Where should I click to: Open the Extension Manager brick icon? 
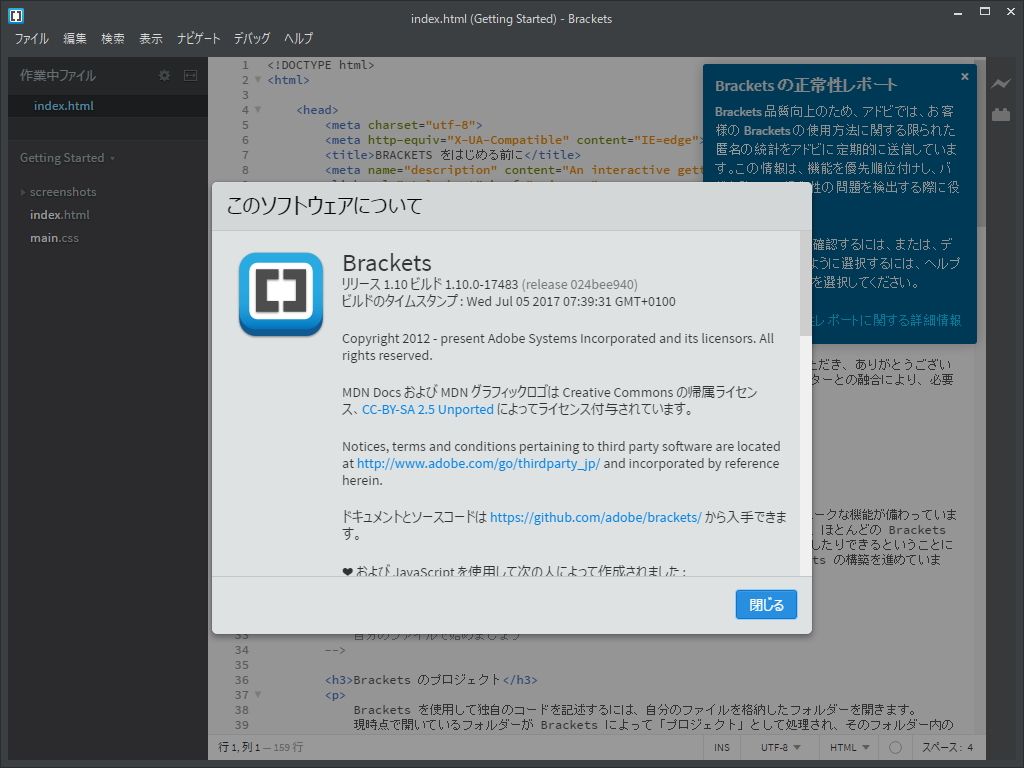[1002, 114]
